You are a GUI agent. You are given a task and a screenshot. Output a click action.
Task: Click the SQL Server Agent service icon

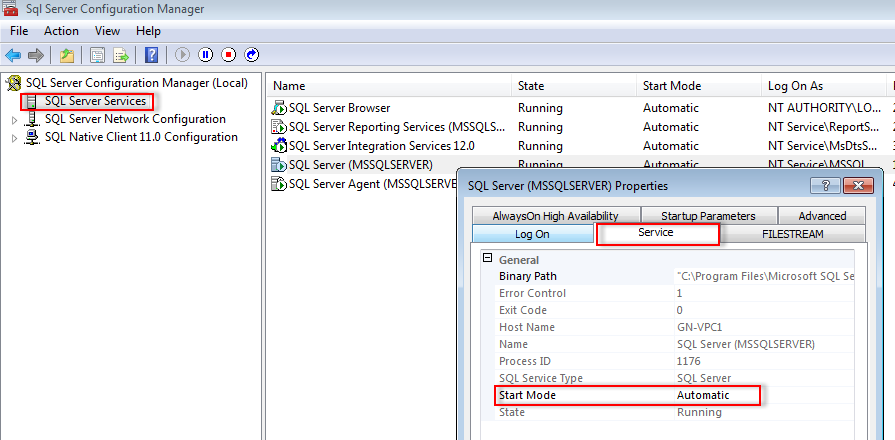(279, 184)
